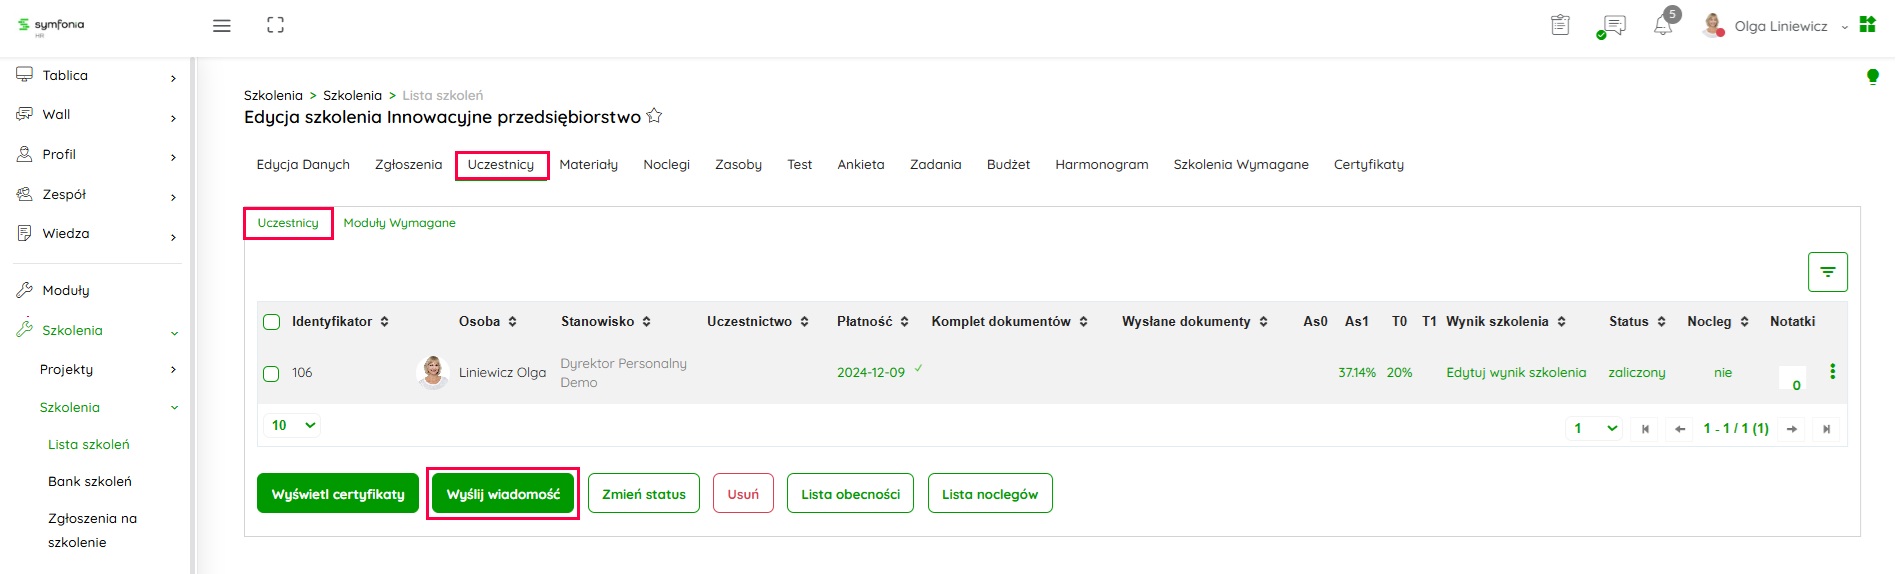The height and width of the screenshot is (574, 1897).
Task: Click the Wyślij wiadomość button
Action: click(503, 494)
